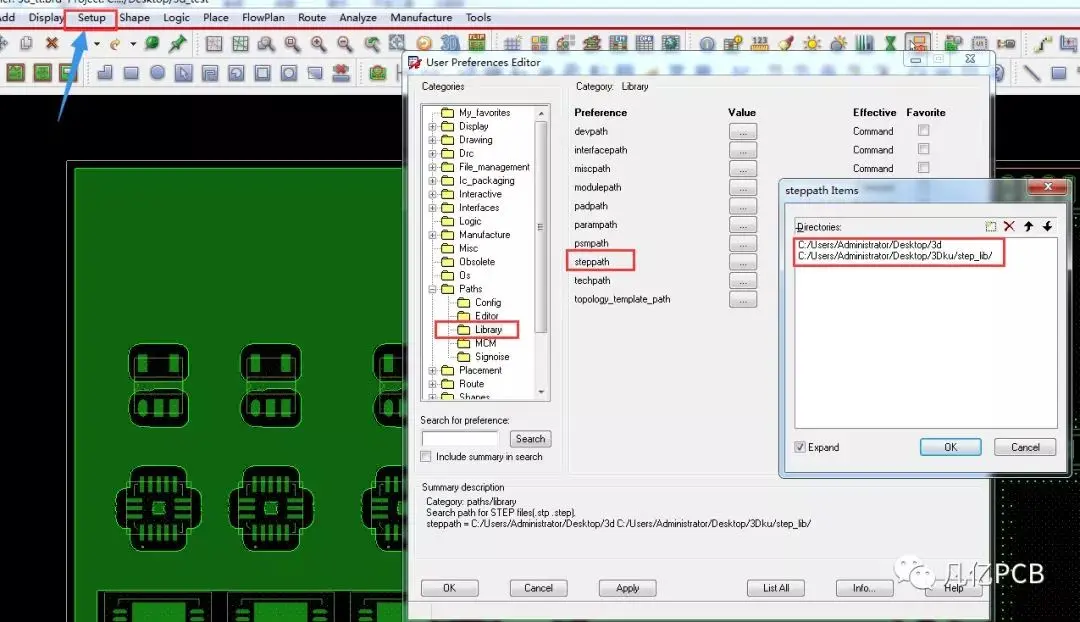Enable Include summary in search checkbox
This screenshot has height=622, width=1080.
(426, 457)
